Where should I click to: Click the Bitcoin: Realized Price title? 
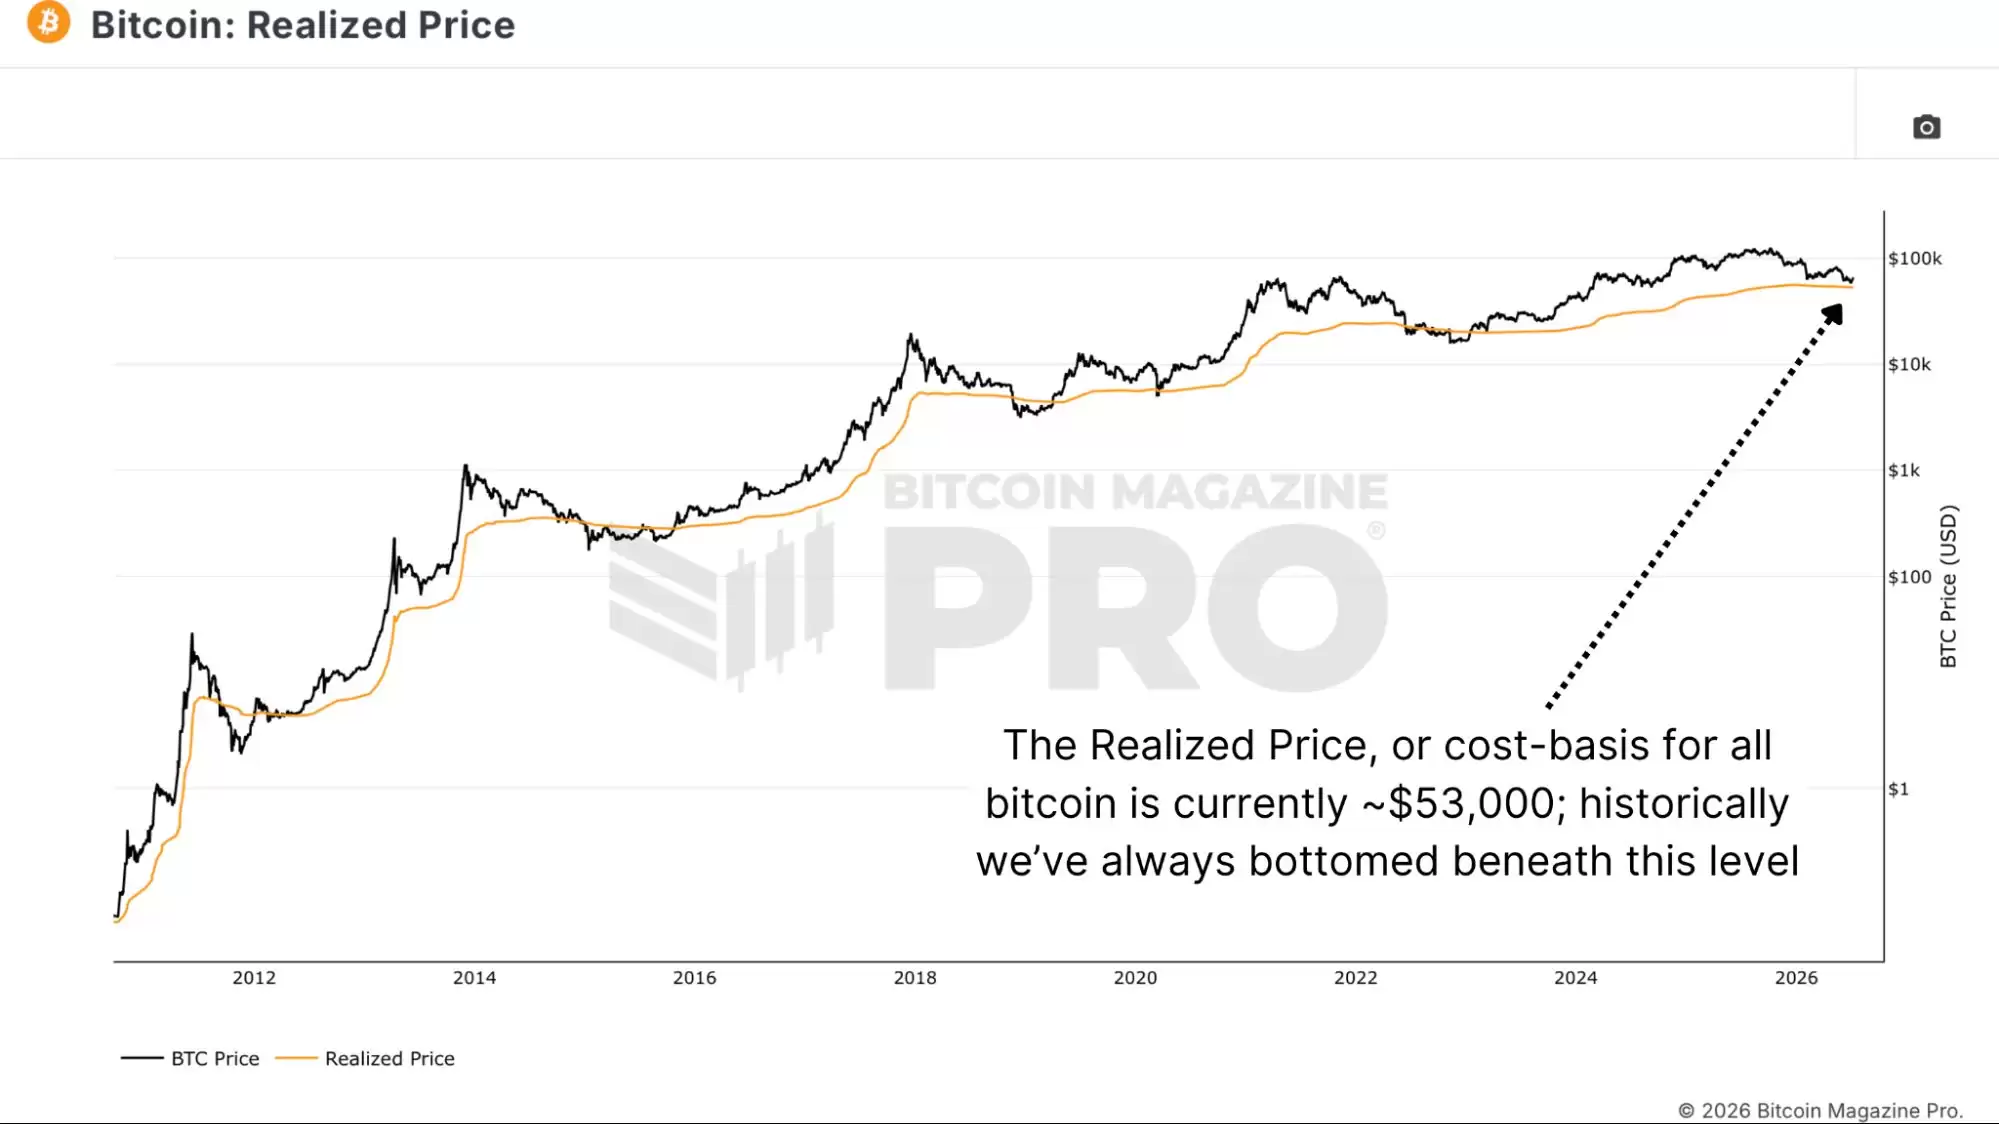pyautogui.click(x=303, y=25)
